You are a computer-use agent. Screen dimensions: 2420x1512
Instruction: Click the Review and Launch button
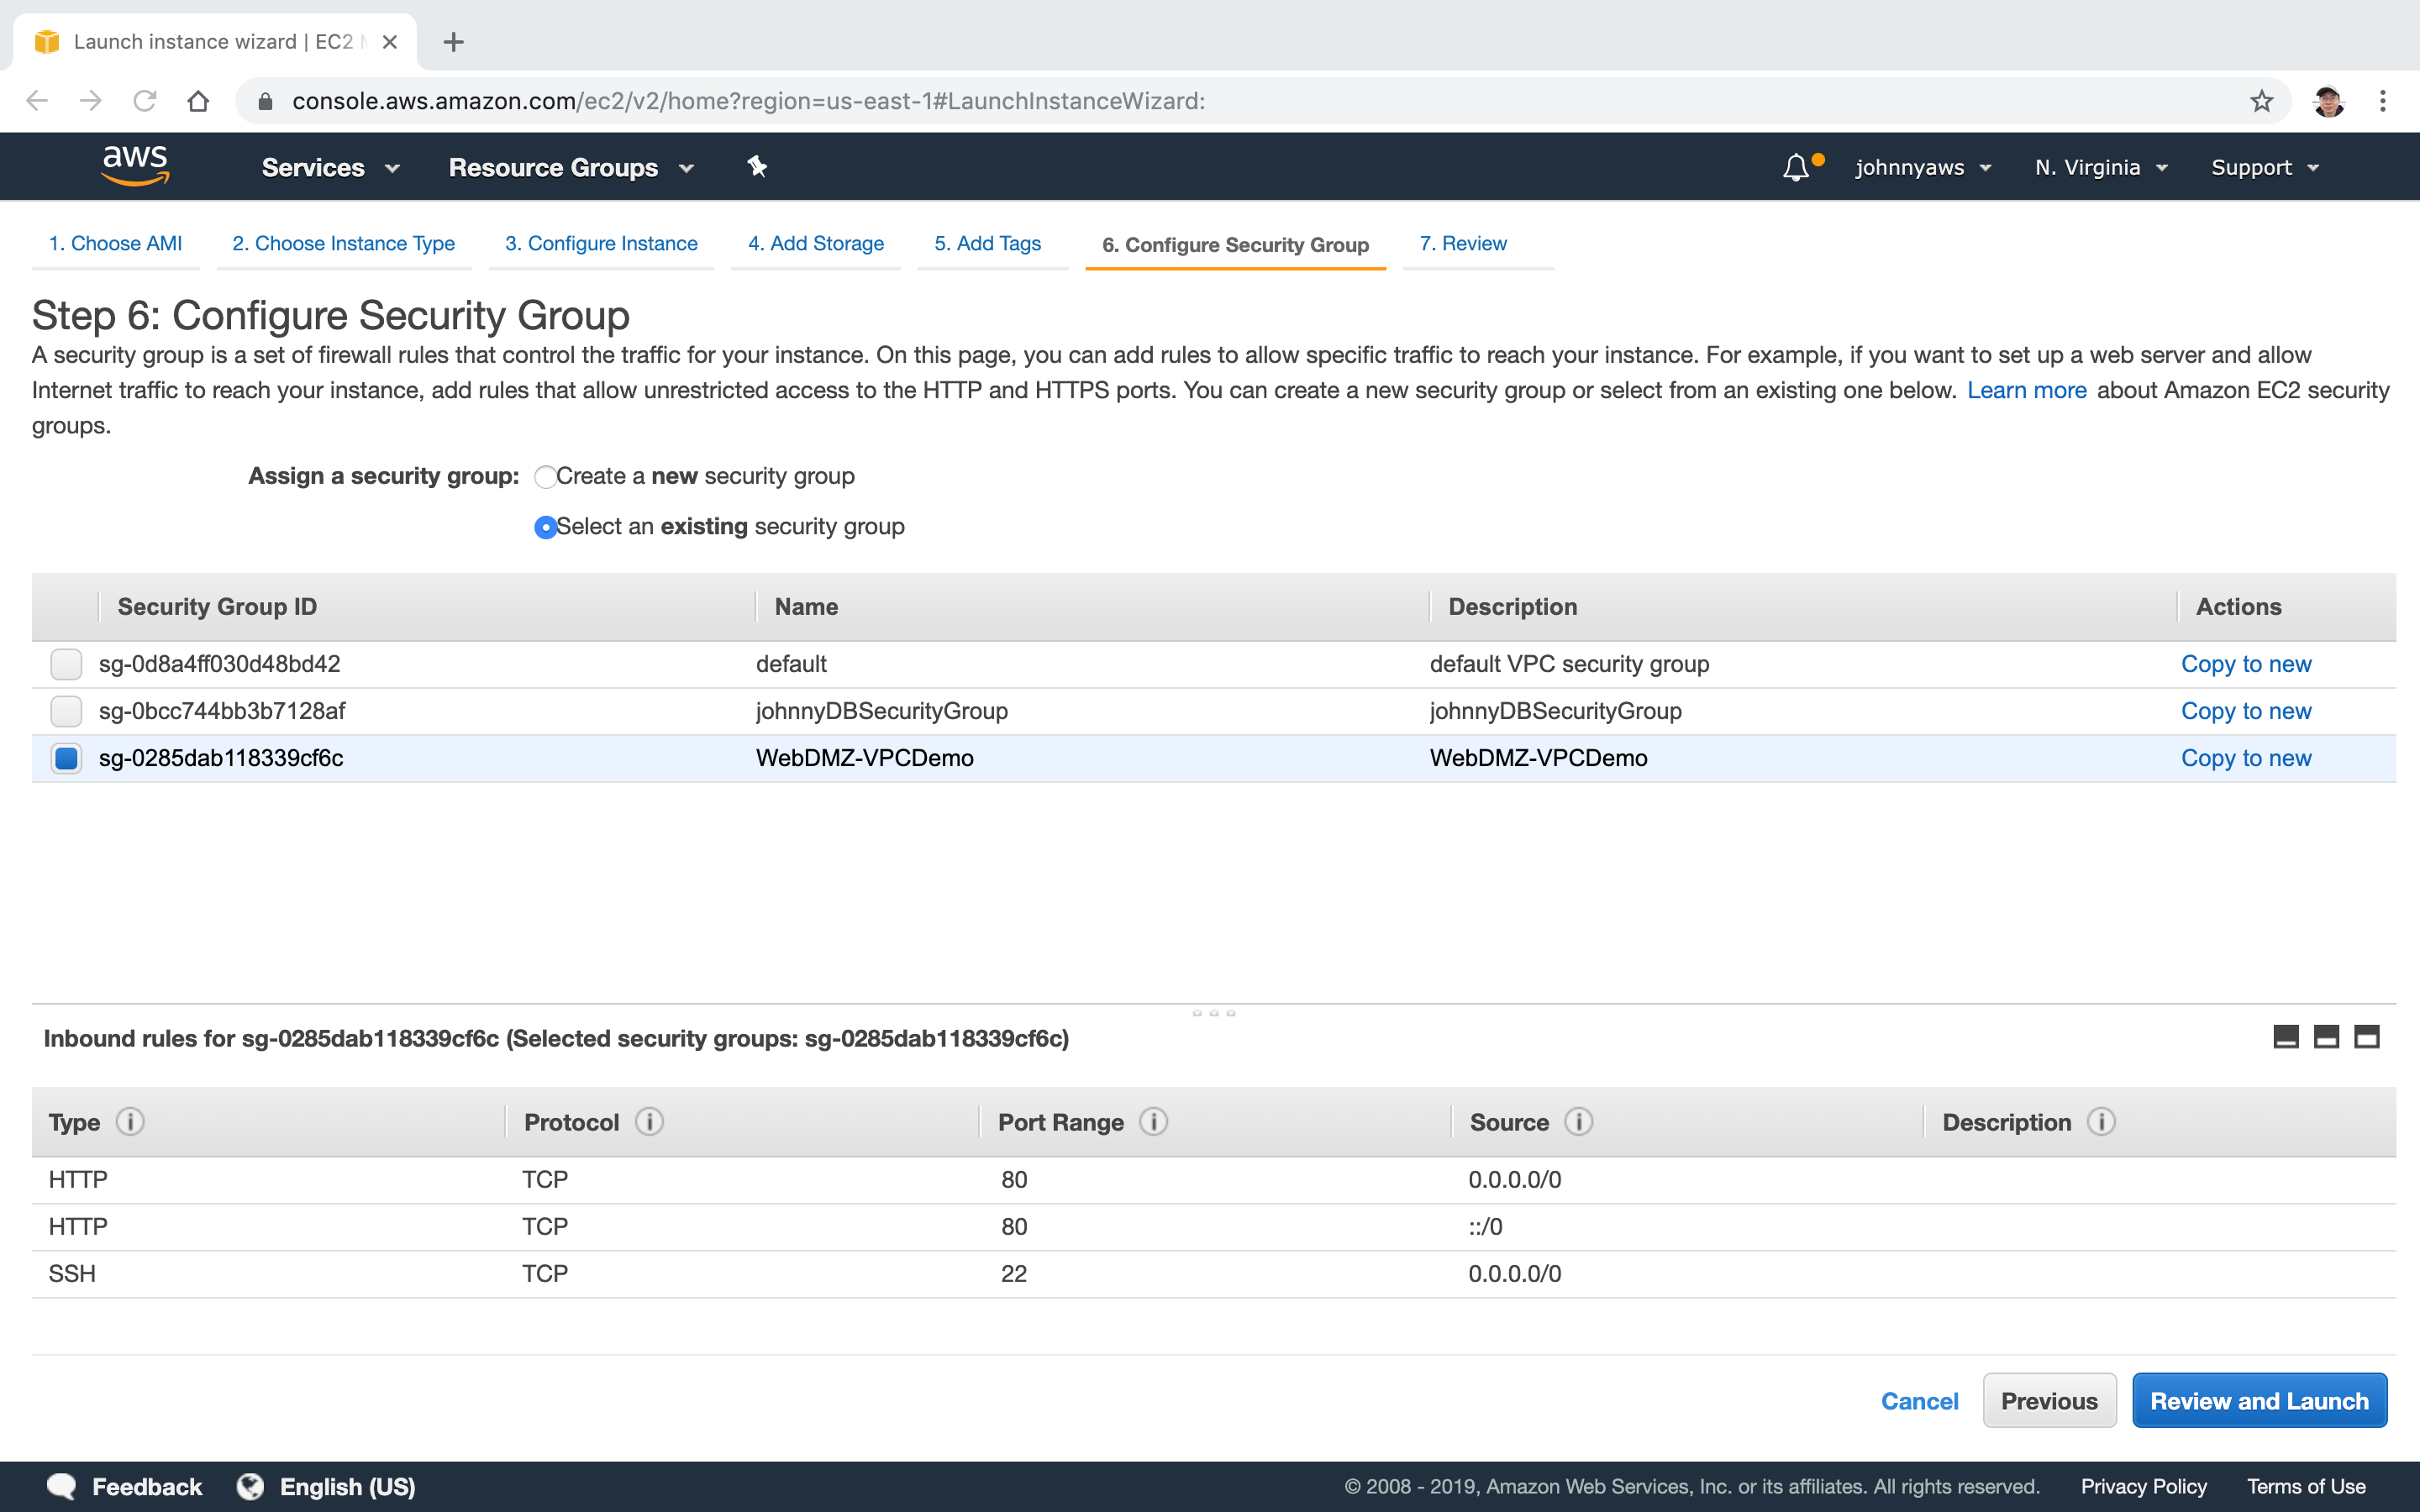pos(2259,1401)
